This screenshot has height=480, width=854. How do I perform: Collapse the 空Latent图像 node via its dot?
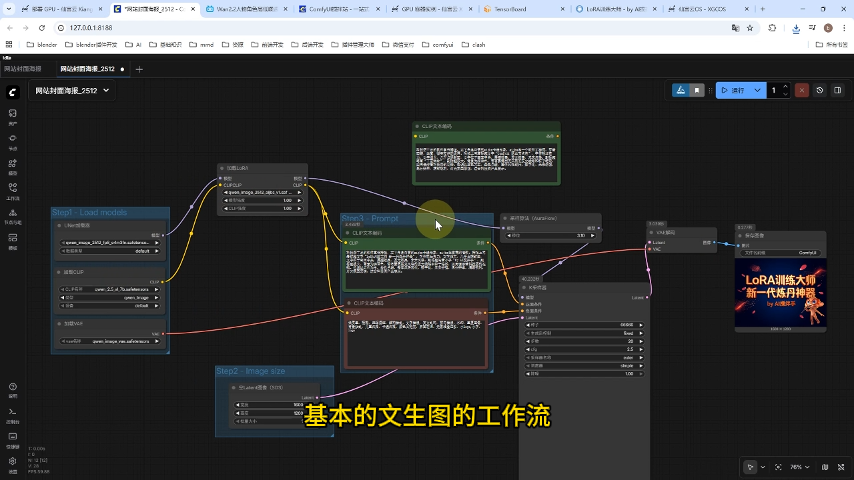(234, 388)
